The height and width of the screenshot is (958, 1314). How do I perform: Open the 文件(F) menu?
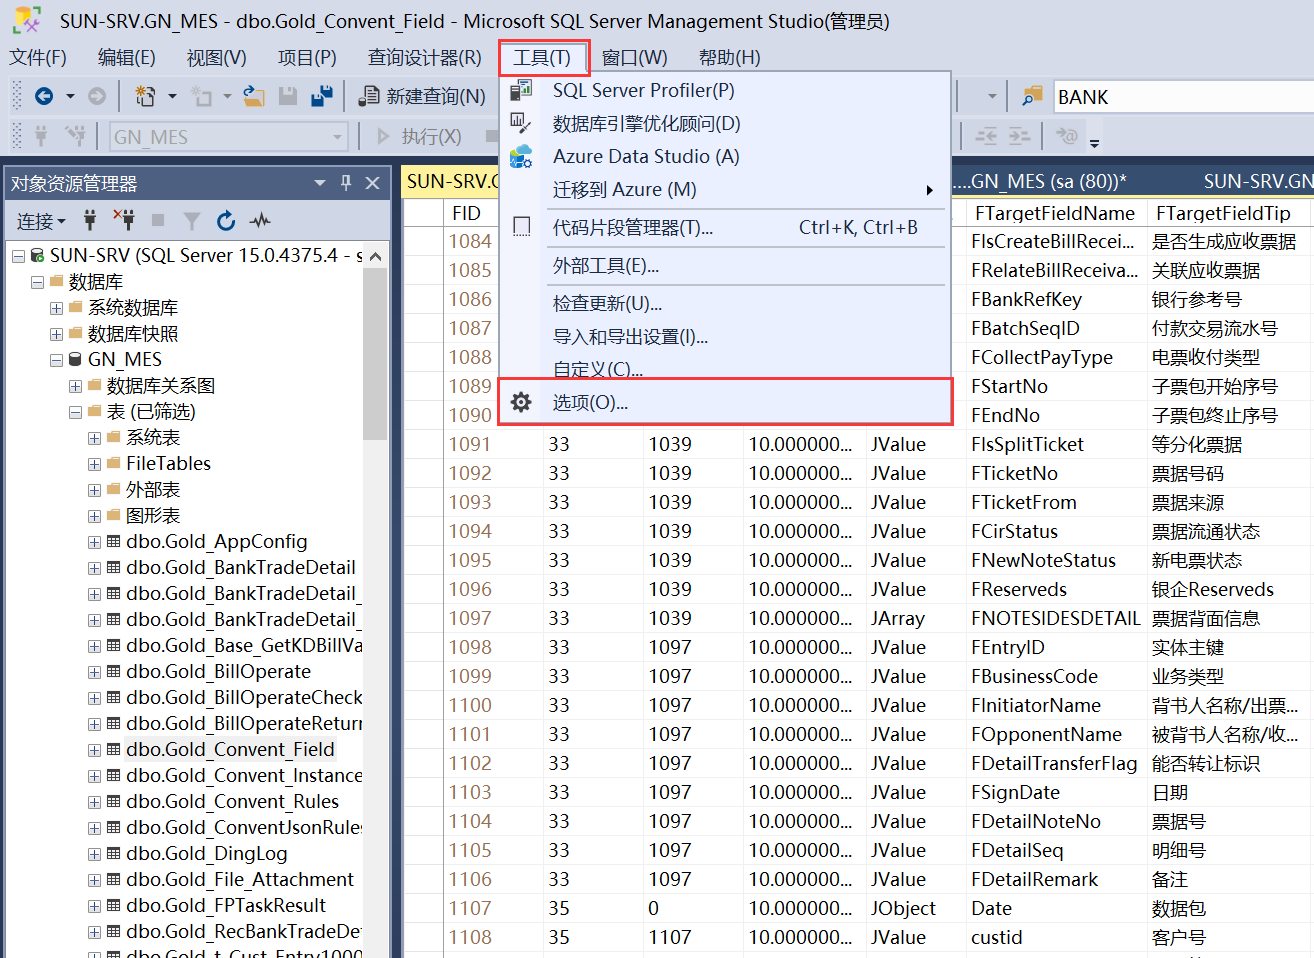click(38, 58)
